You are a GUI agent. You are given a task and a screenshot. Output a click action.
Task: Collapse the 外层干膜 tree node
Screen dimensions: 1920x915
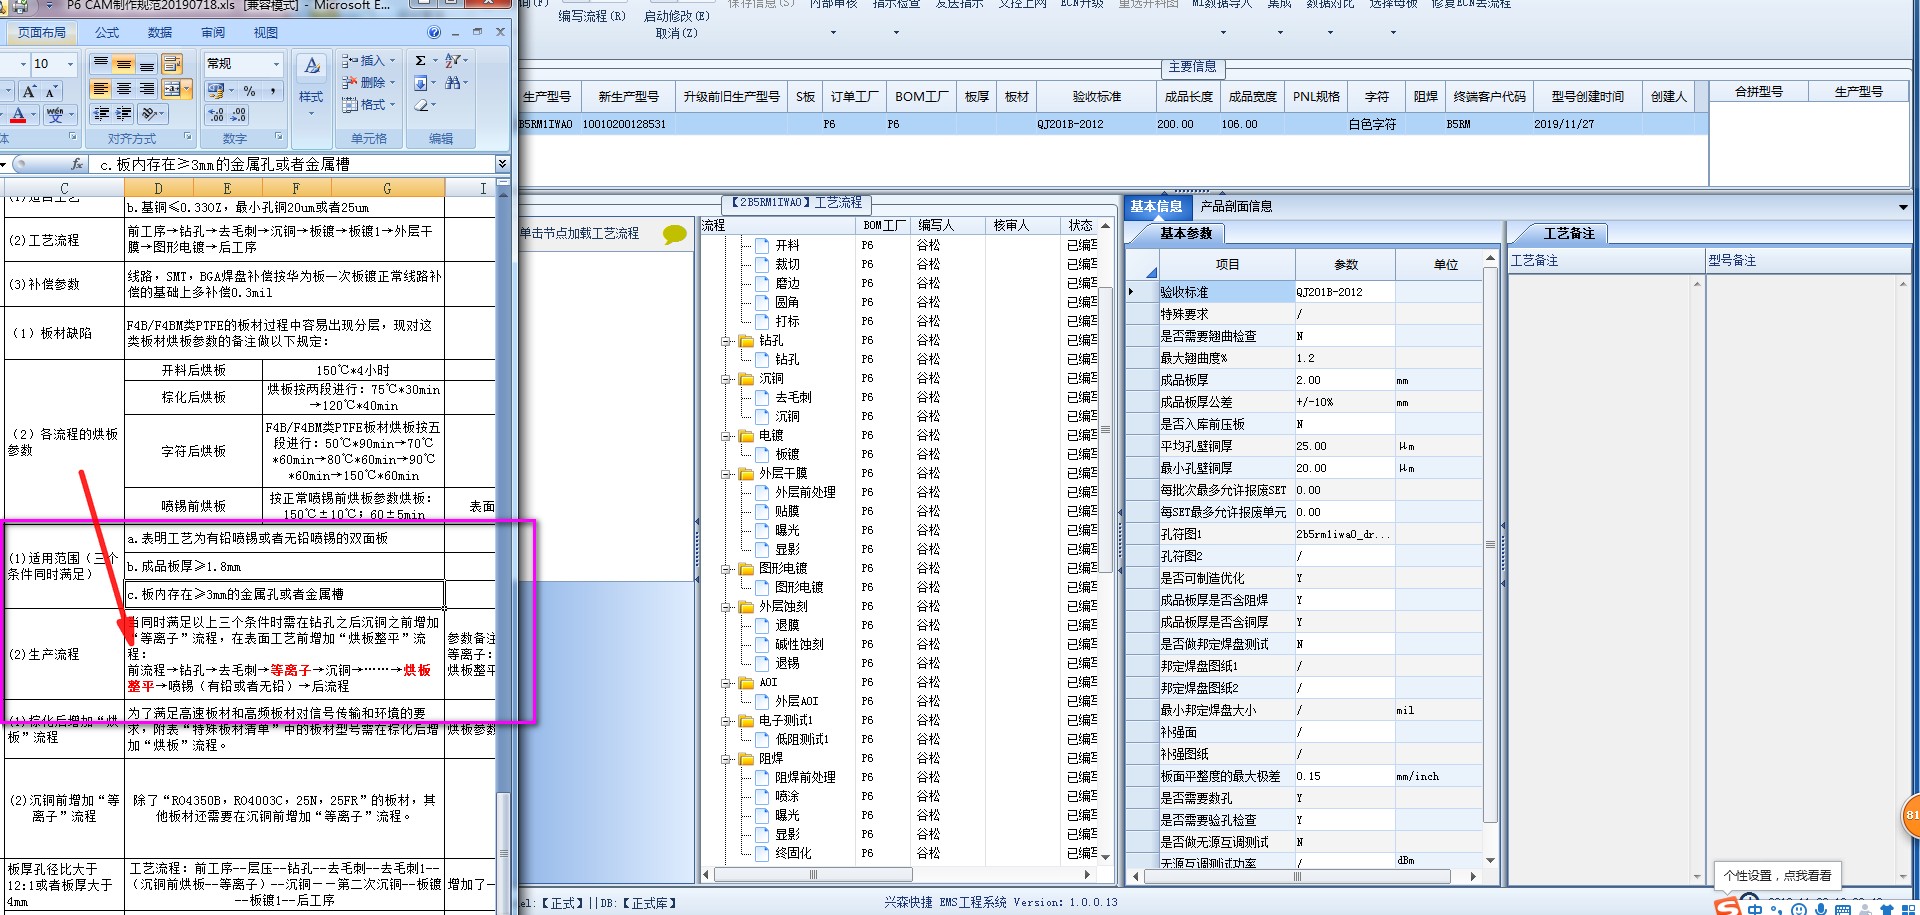pos(726,474)
